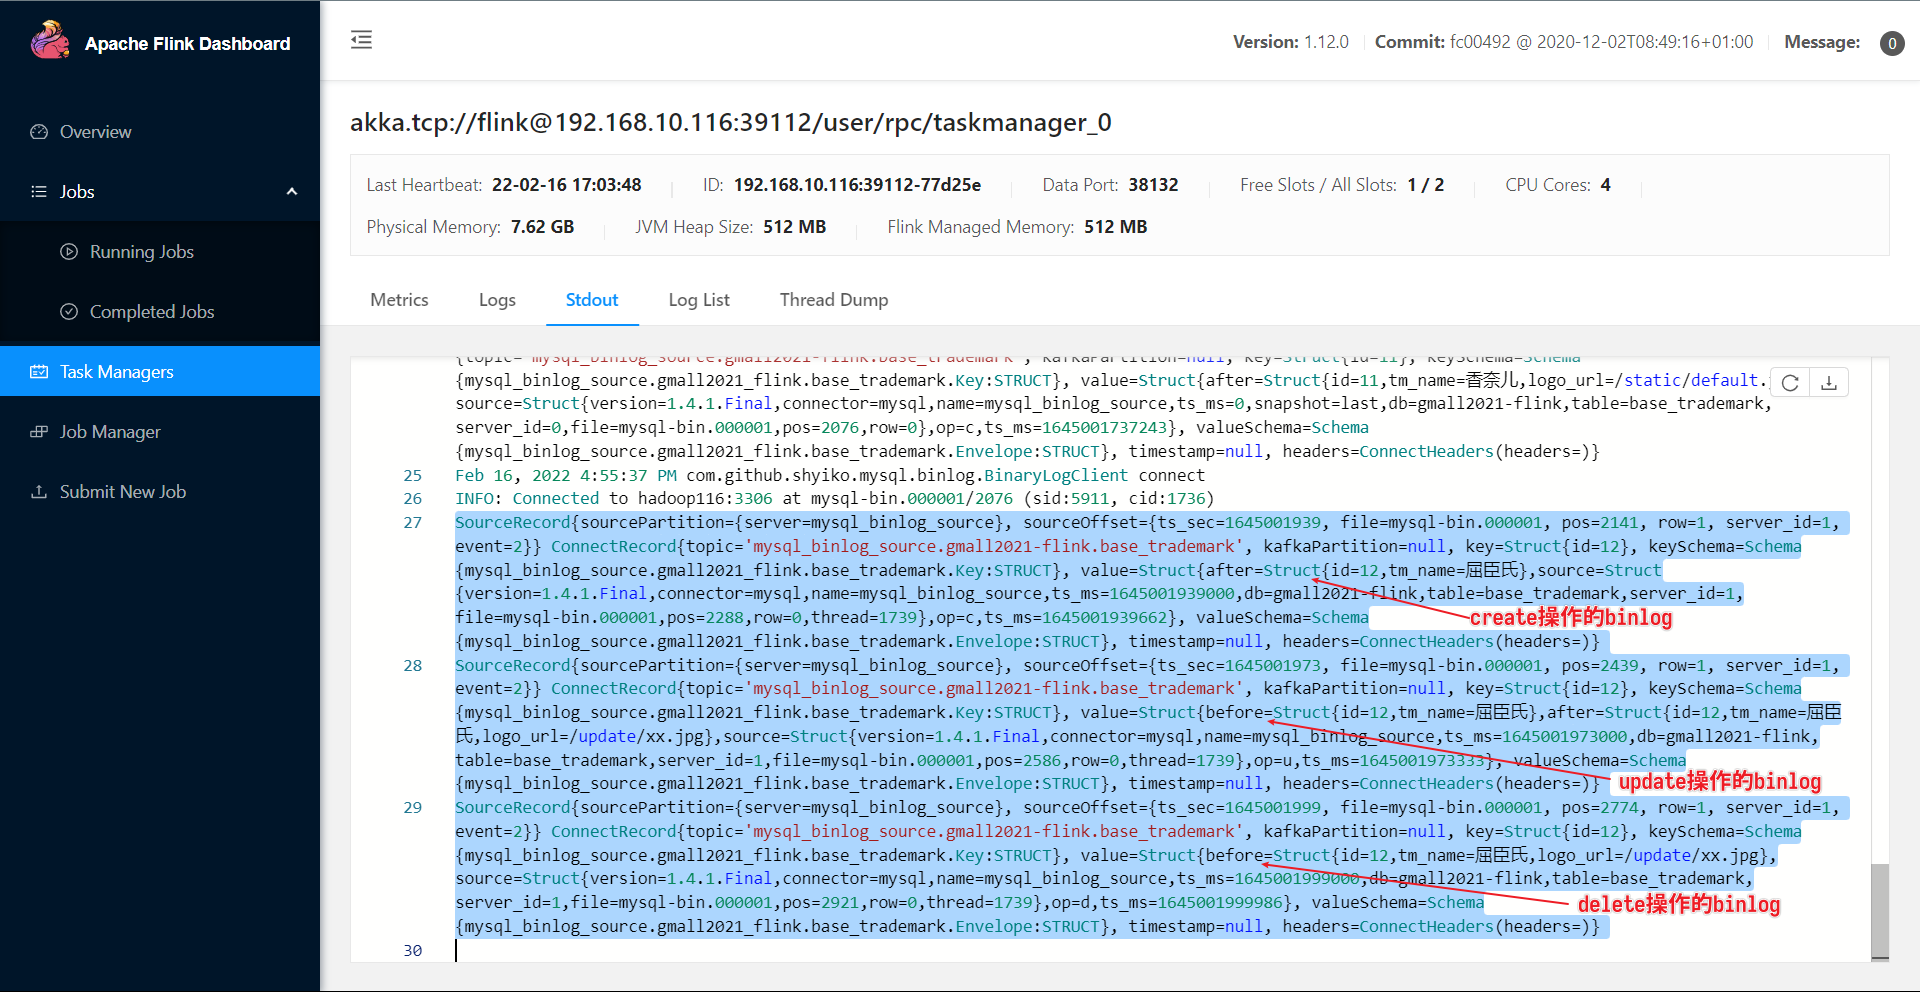Image resolution: width=1920 pixels, height=992 pixels.
Task: Open the Jobs menu section
Action: (x=160, y=192)
